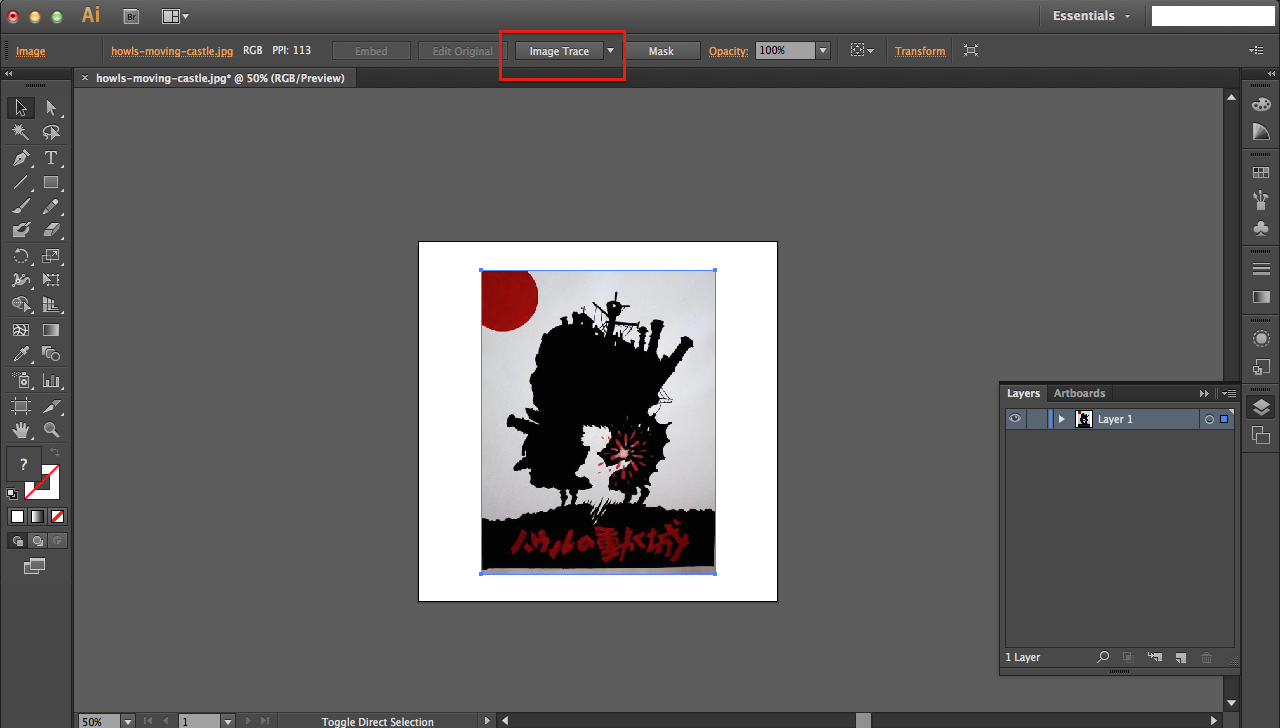Choose the Lasso tool

tap(51, 133)
